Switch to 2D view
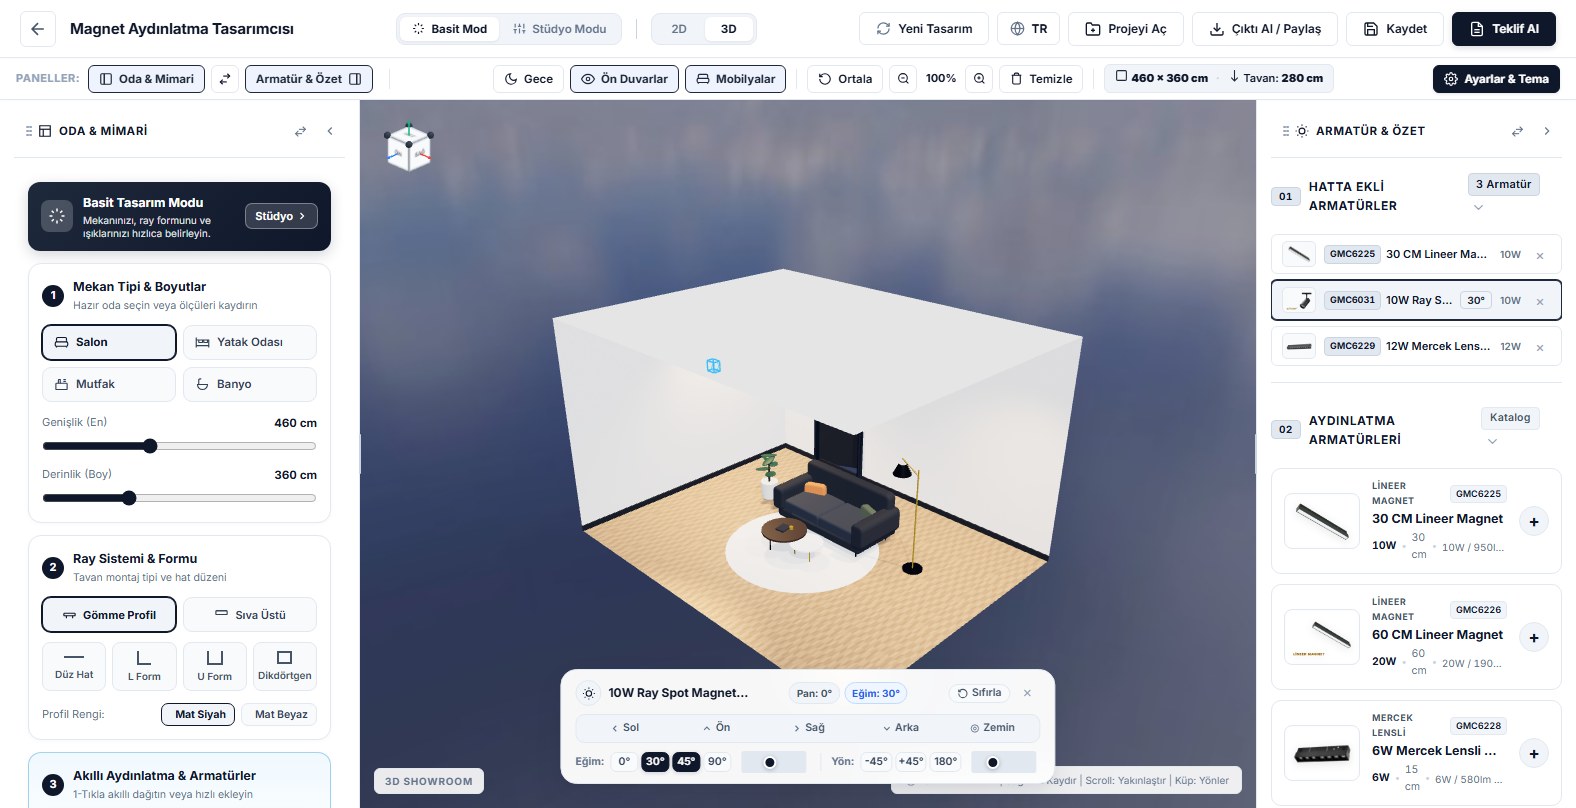The image size is (1576, 808). 679,29
